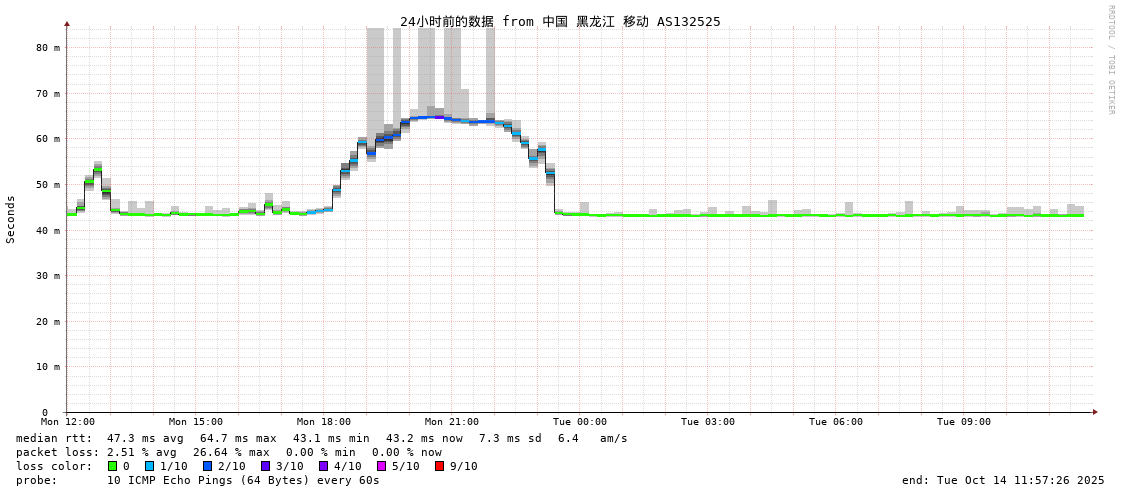
Task: Choose the magenta 5/10 loss swatch
Action: click(x=382, y=466)
